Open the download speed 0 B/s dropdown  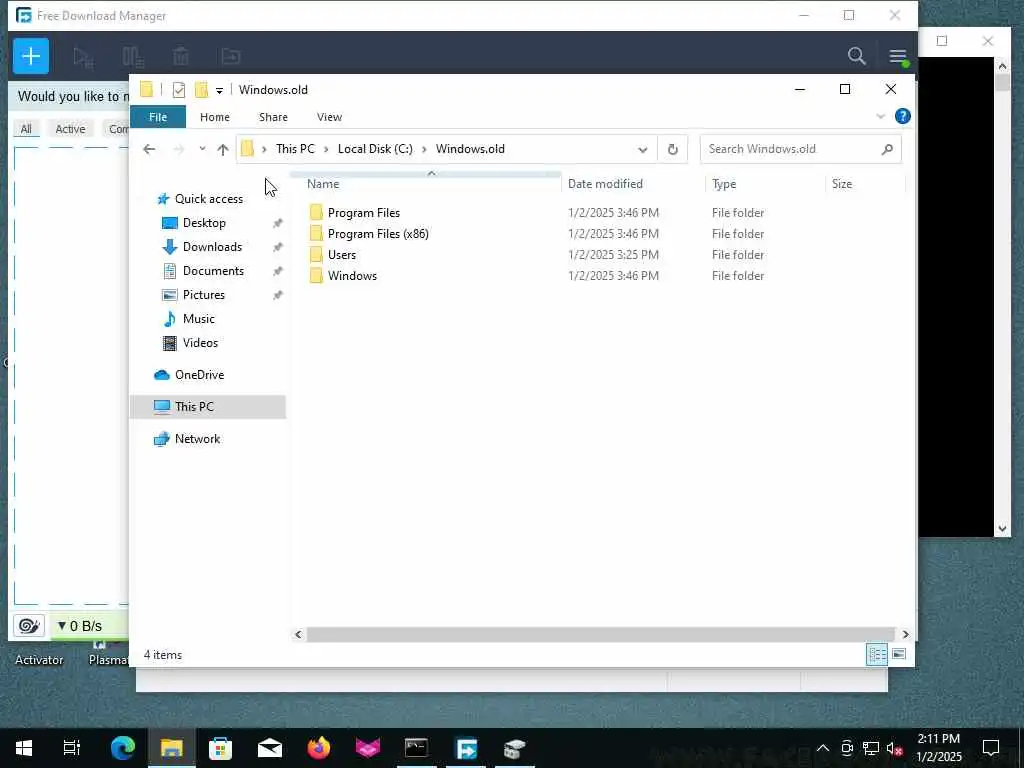pos(79,626)
